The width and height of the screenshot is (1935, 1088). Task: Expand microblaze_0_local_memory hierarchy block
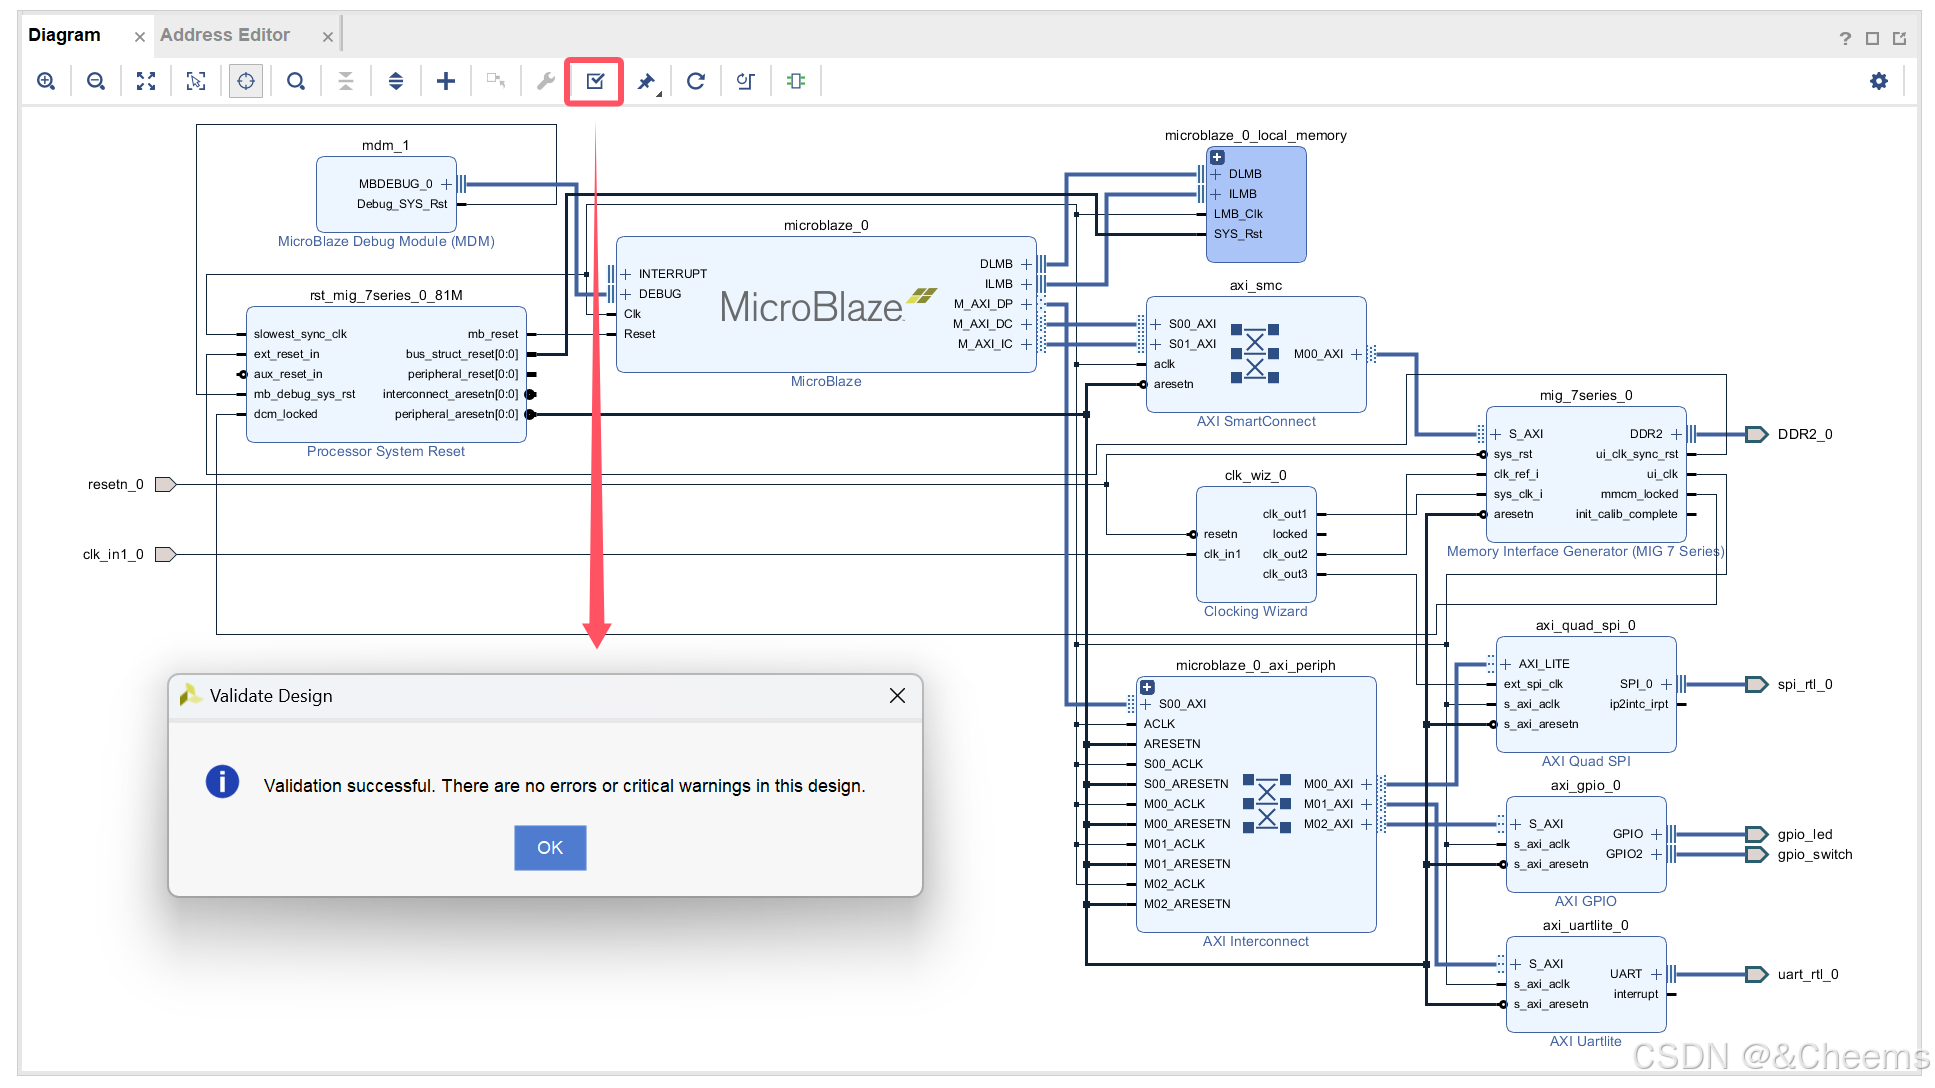(x=1217, y=157)
